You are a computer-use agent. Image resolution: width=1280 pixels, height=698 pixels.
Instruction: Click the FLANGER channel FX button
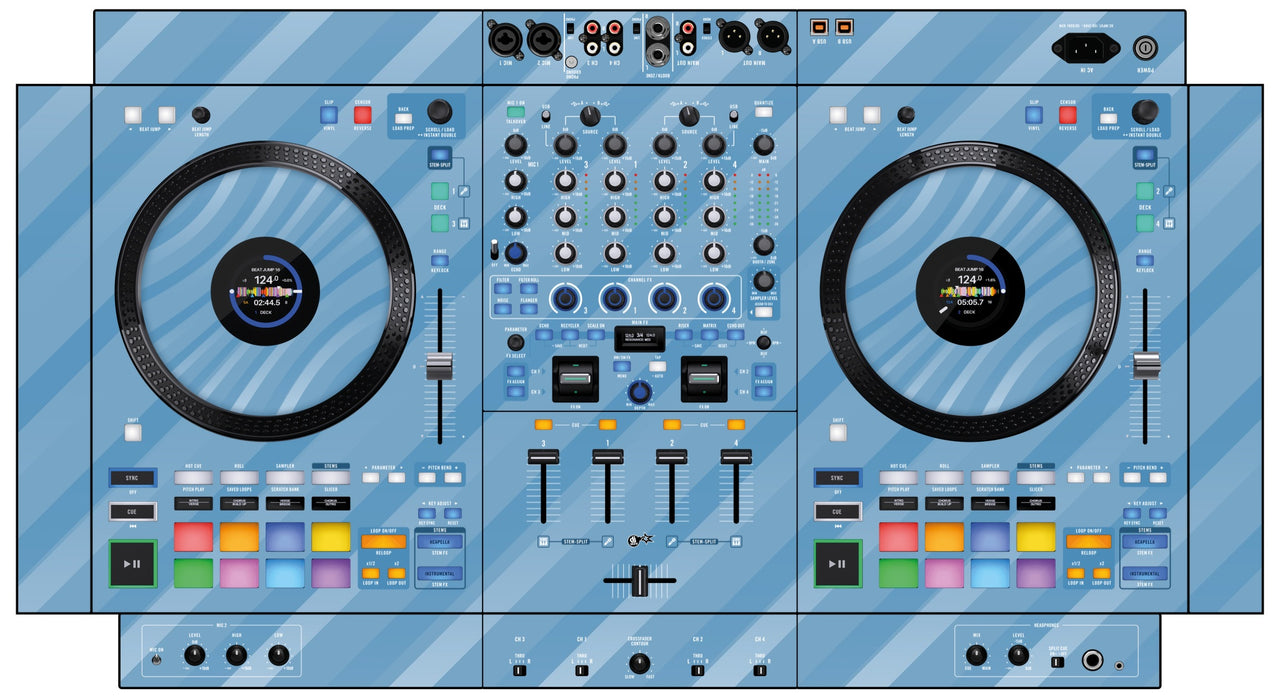pyautogui.click(x=529, y=309)
